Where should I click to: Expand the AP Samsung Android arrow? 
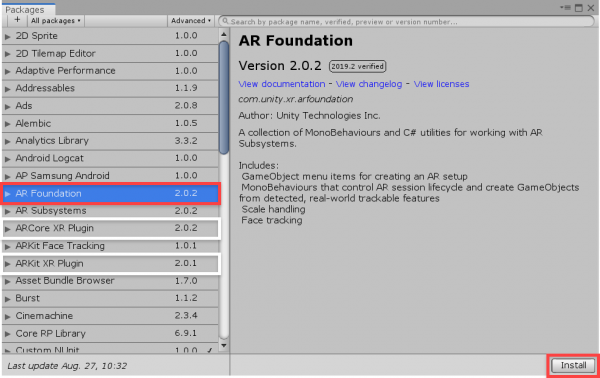pyautogui.click(x=7, y=176)
